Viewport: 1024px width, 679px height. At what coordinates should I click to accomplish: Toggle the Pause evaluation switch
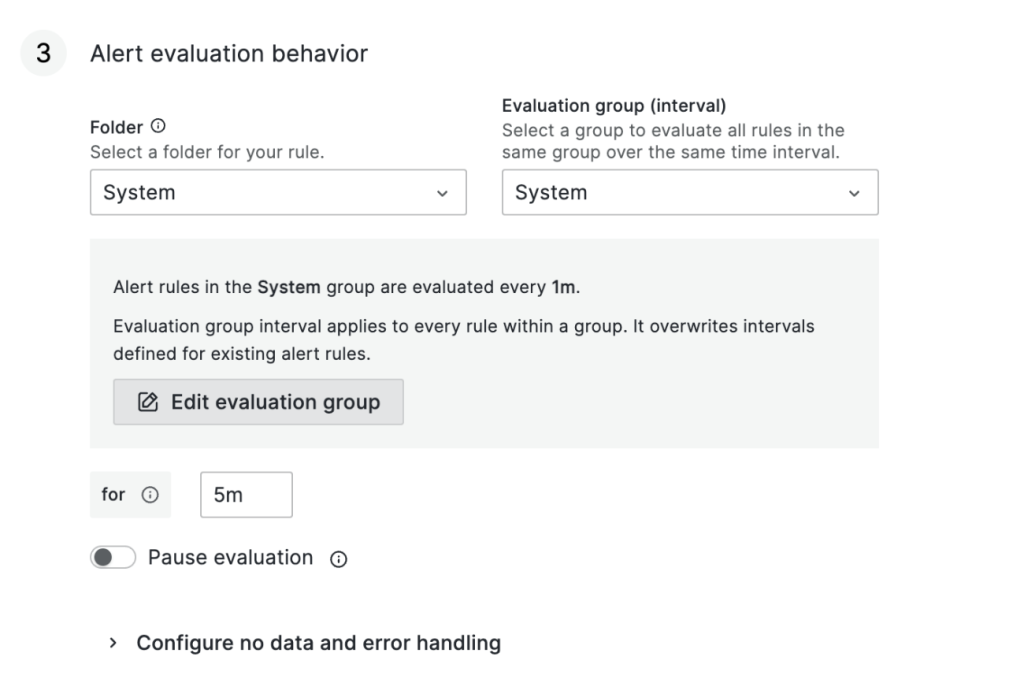pos(112,558)
